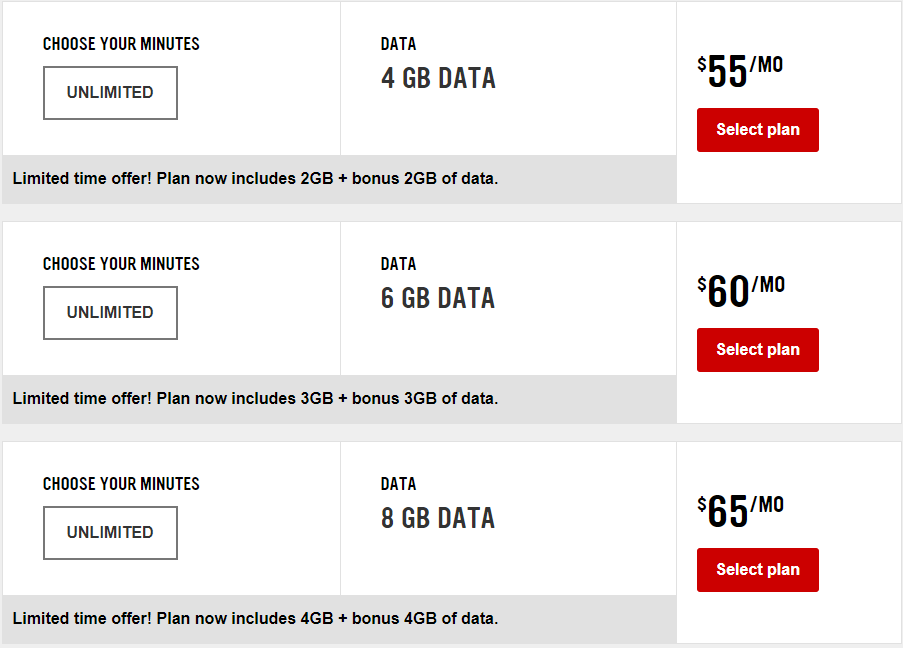Choose UNLIMITED minutes for the 6 GB plan

point(110,313)
